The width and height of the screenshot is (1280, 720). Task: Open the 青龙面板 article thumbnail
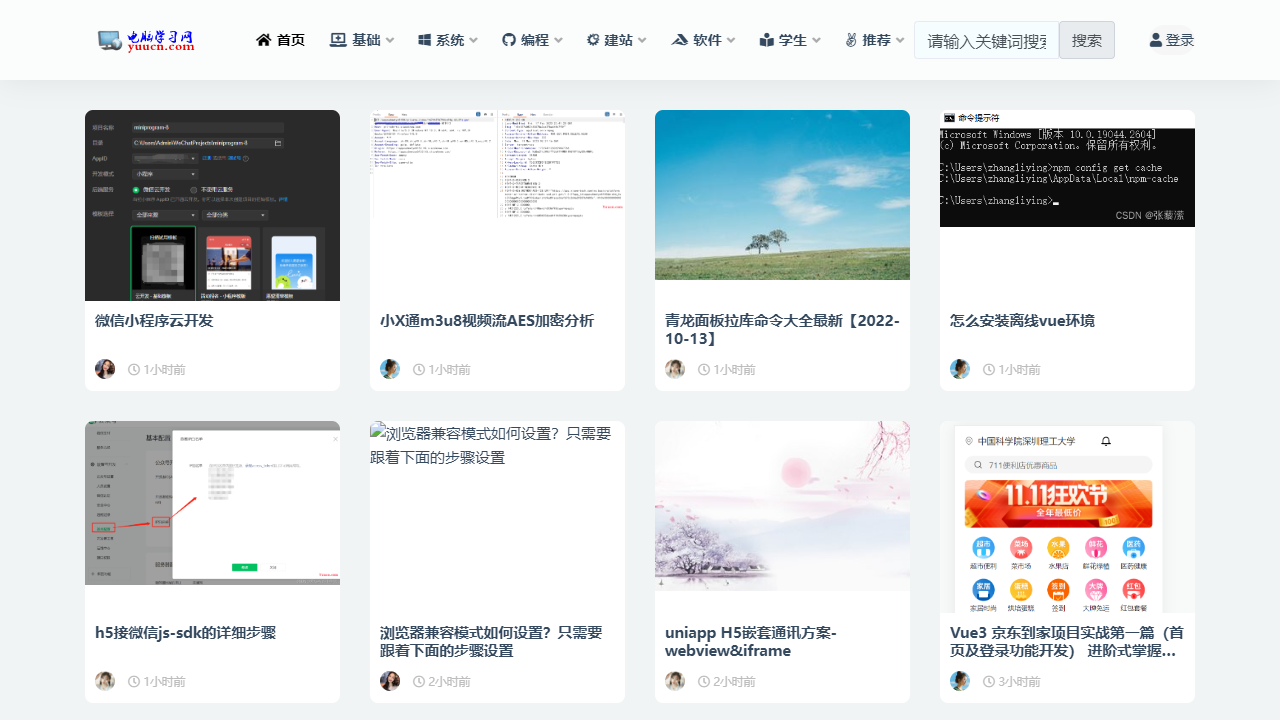781,194
